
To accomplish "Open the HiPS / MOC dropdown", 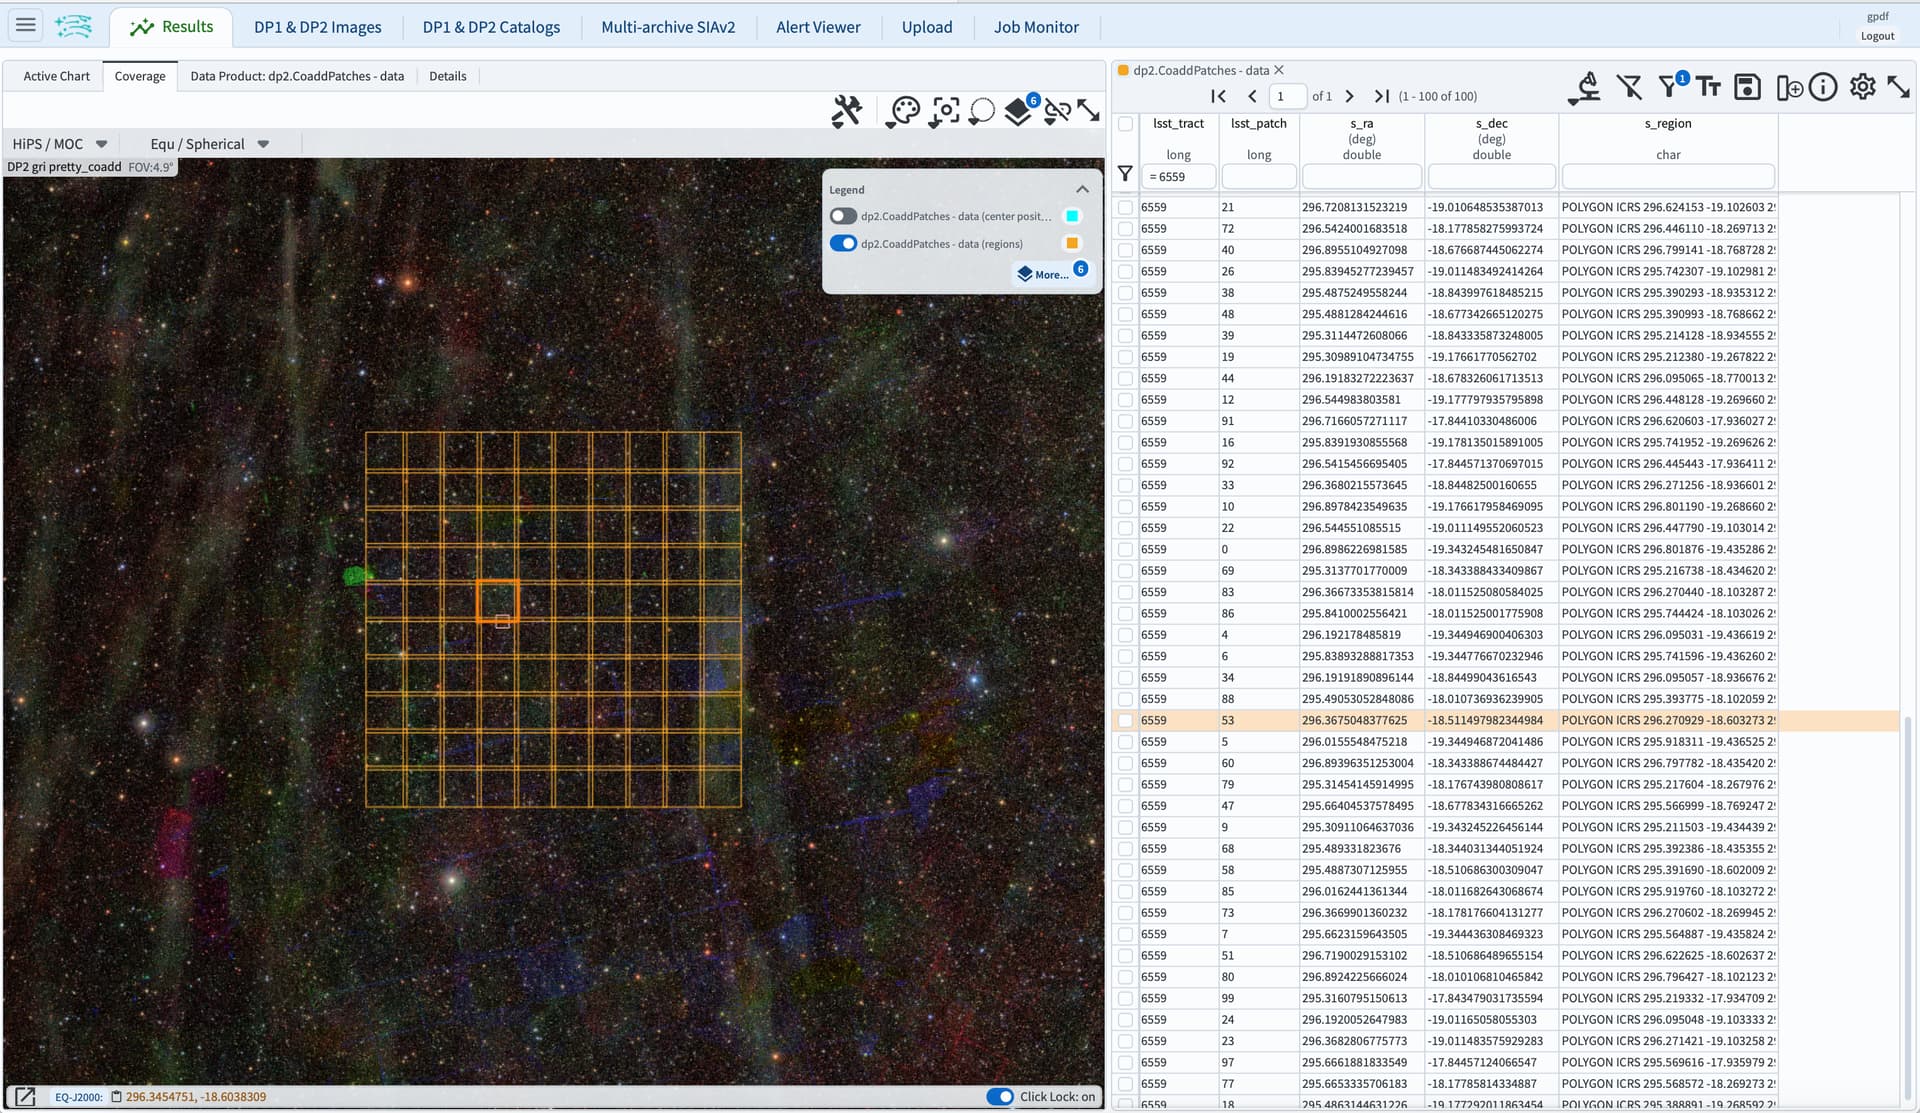I will (x=59, y=144).
